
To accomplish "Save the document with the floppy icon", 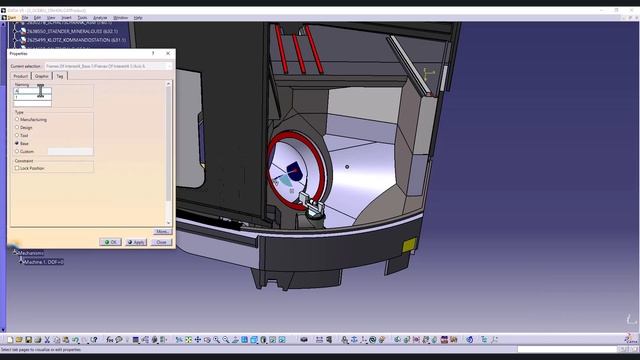I will (x=28, y=340).
